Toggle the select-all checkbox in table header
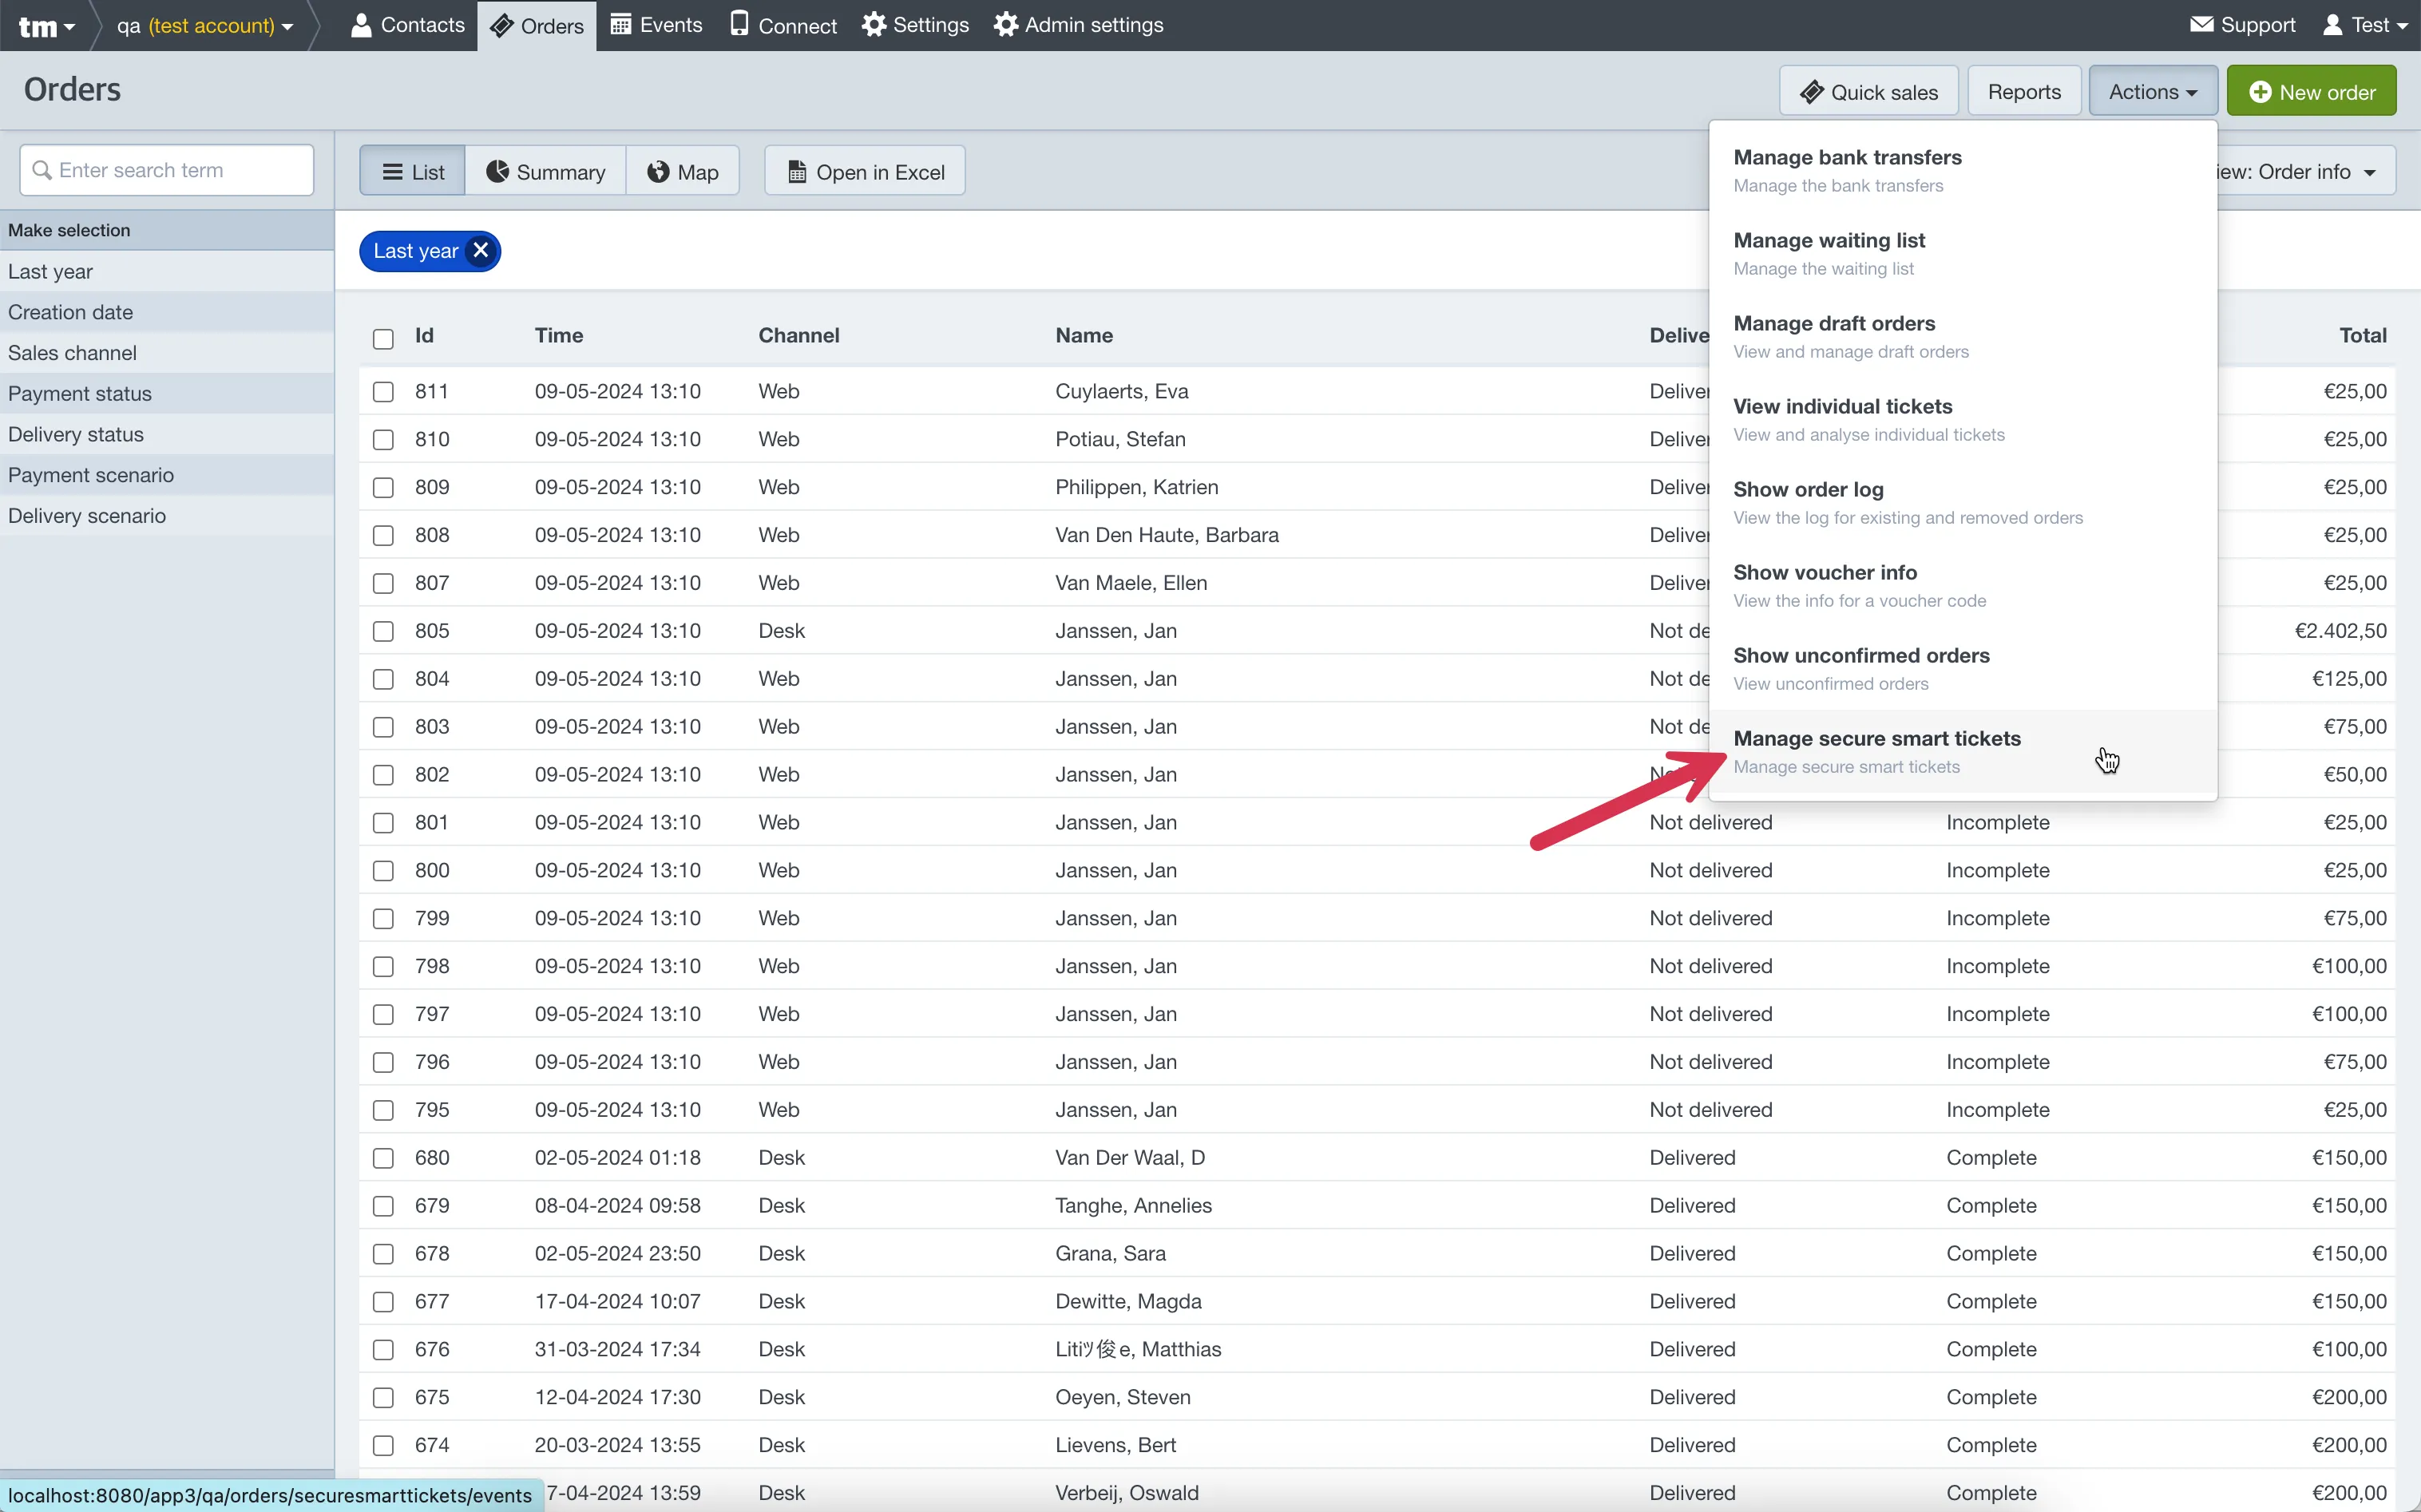The image size is (2421, 1512). point(383,338)
